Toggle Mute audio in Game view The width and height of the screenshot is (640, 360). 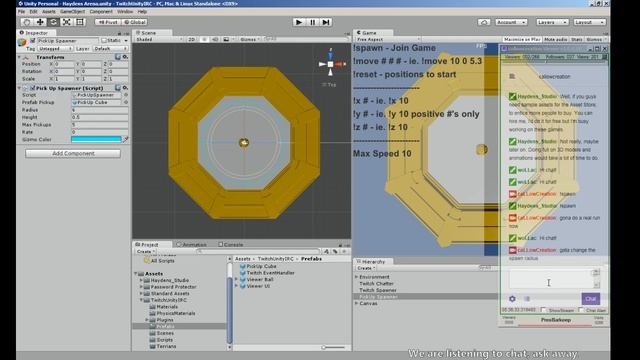click(556, 40)
